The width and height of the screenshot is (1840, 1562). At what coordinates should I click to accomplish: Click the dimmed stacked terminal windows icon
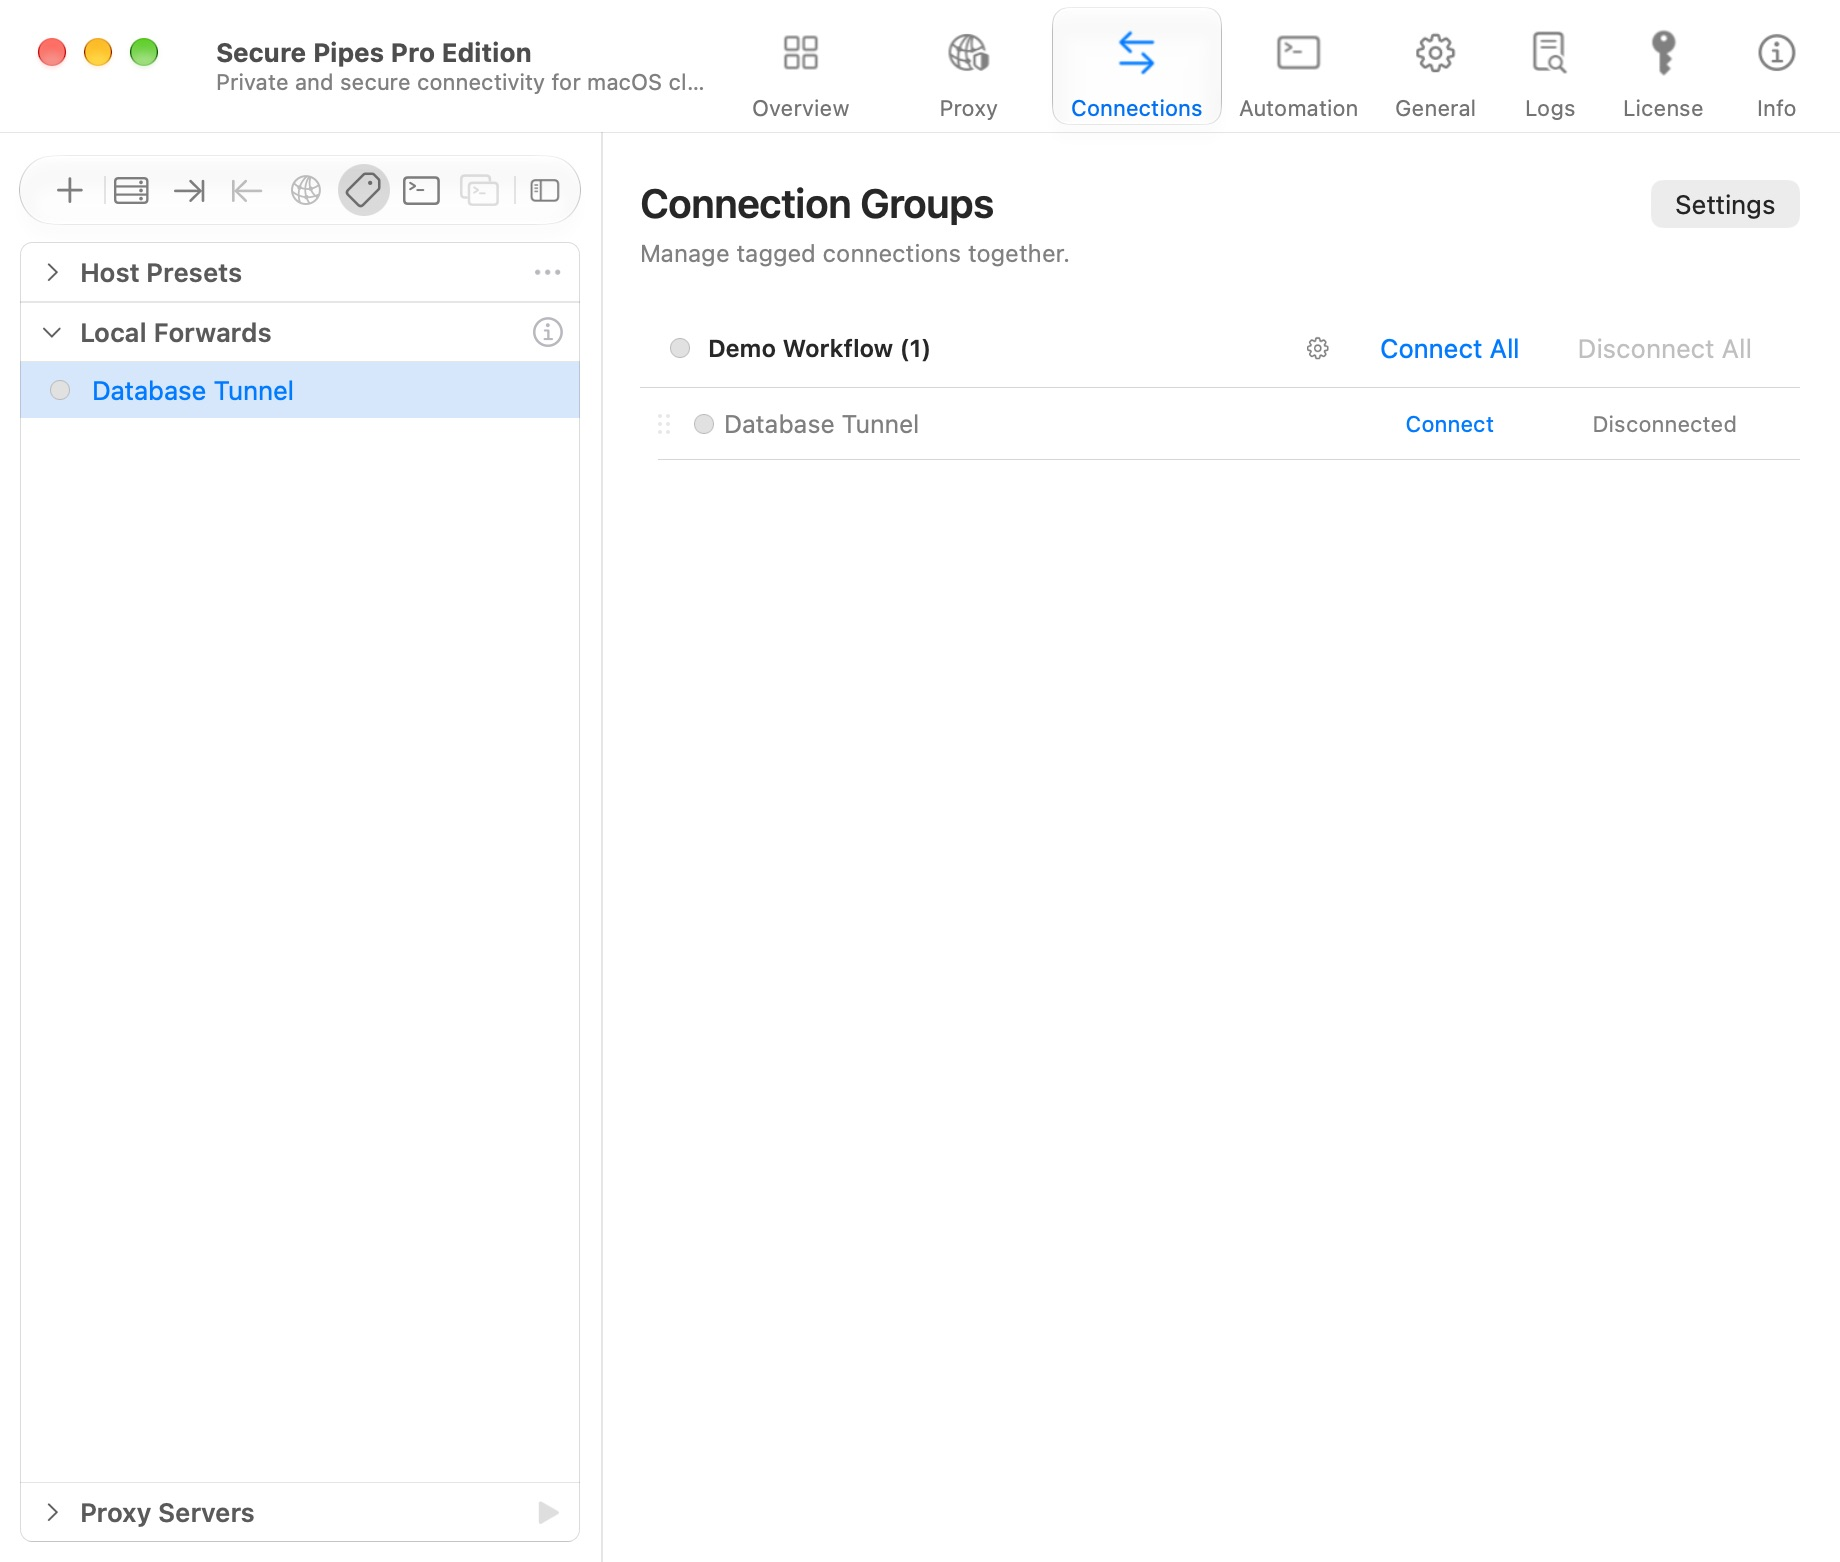(x=479, y=190)
